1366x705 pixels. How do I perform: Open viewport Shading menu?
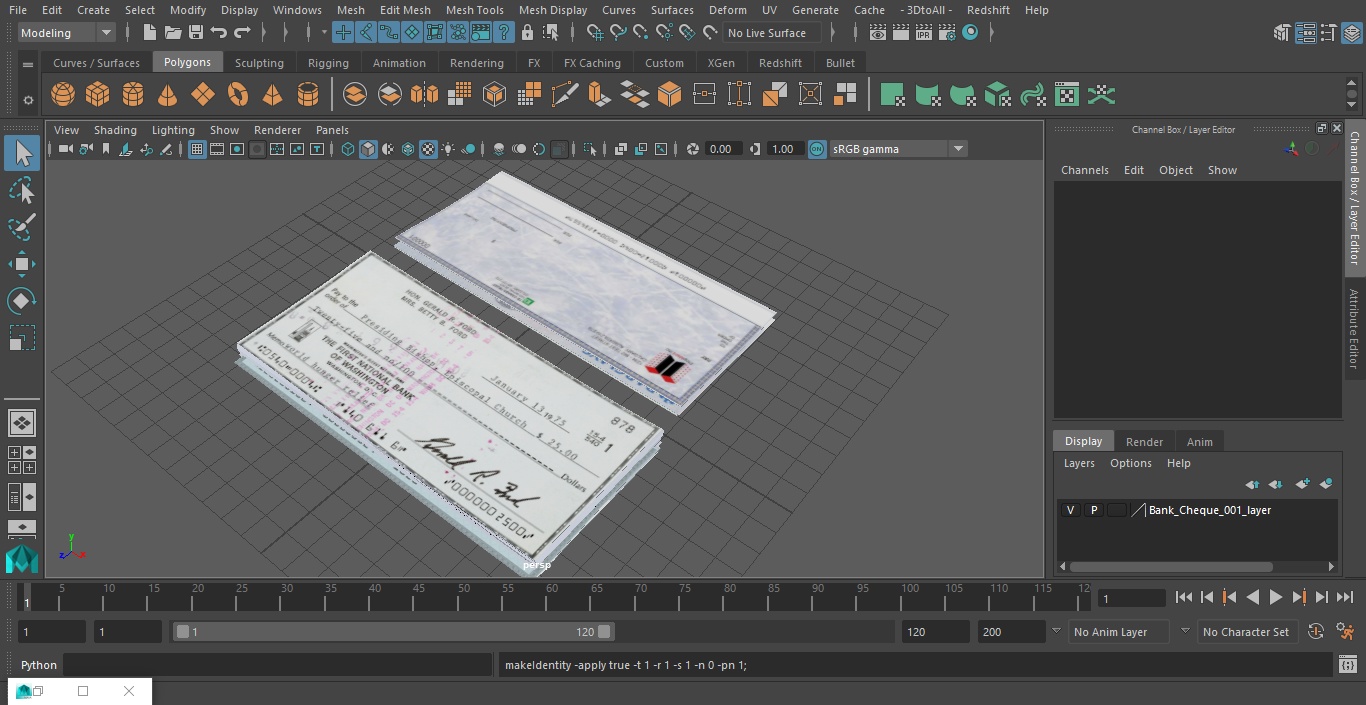click(x=115, y=130)
